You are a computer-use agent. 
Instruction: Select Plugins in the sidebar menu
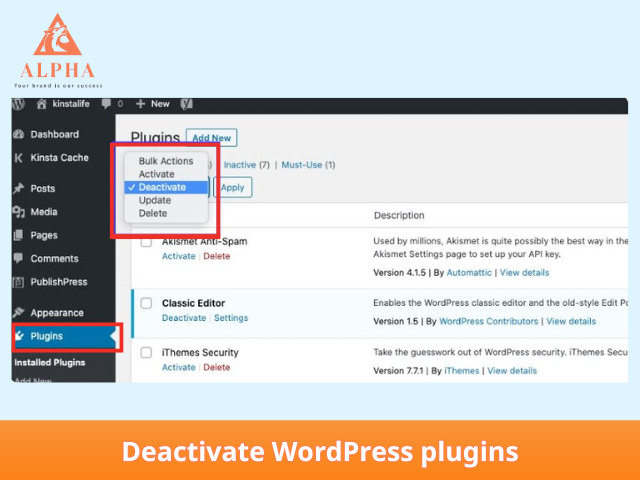click(x=47, y=337)
